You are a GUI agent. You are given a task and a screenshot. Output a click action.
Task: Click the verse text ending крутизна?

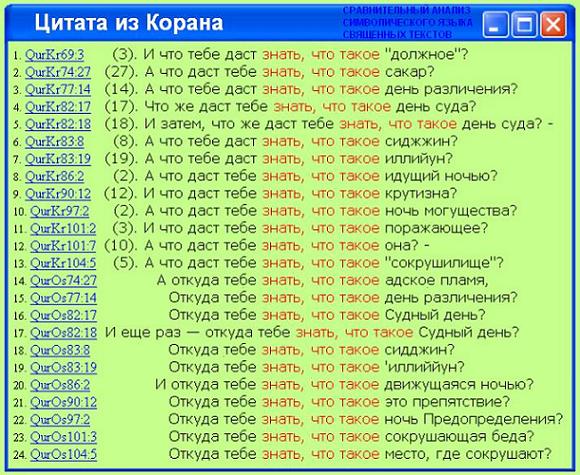[281, 194]
